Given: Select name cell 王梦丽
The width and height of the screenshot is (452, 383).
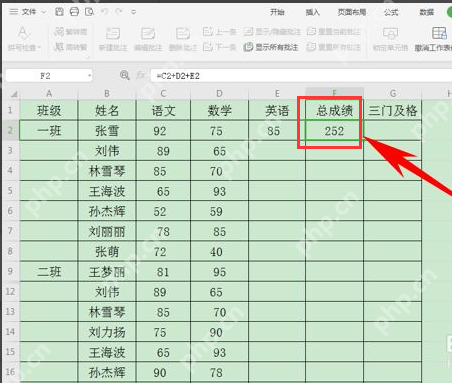Looking at the screenshot, I should 107,272.
